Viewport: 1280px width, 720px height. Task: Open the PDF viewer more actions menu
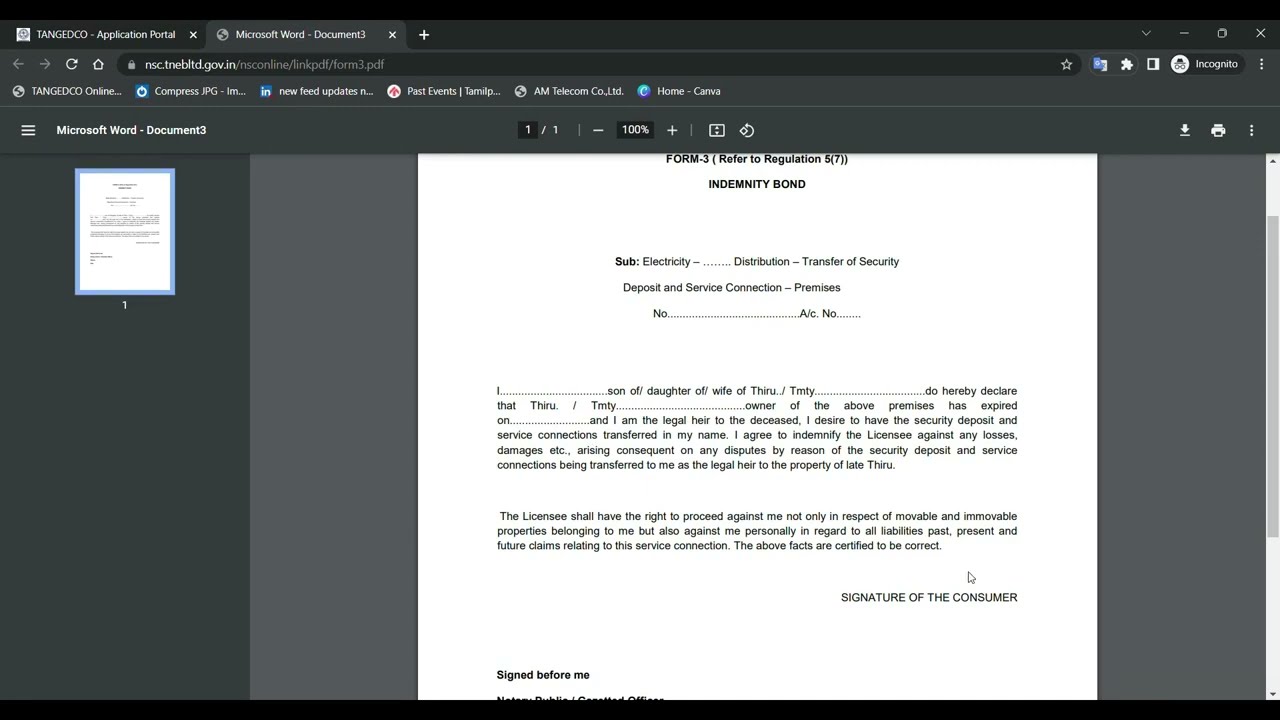point(1251,130)
